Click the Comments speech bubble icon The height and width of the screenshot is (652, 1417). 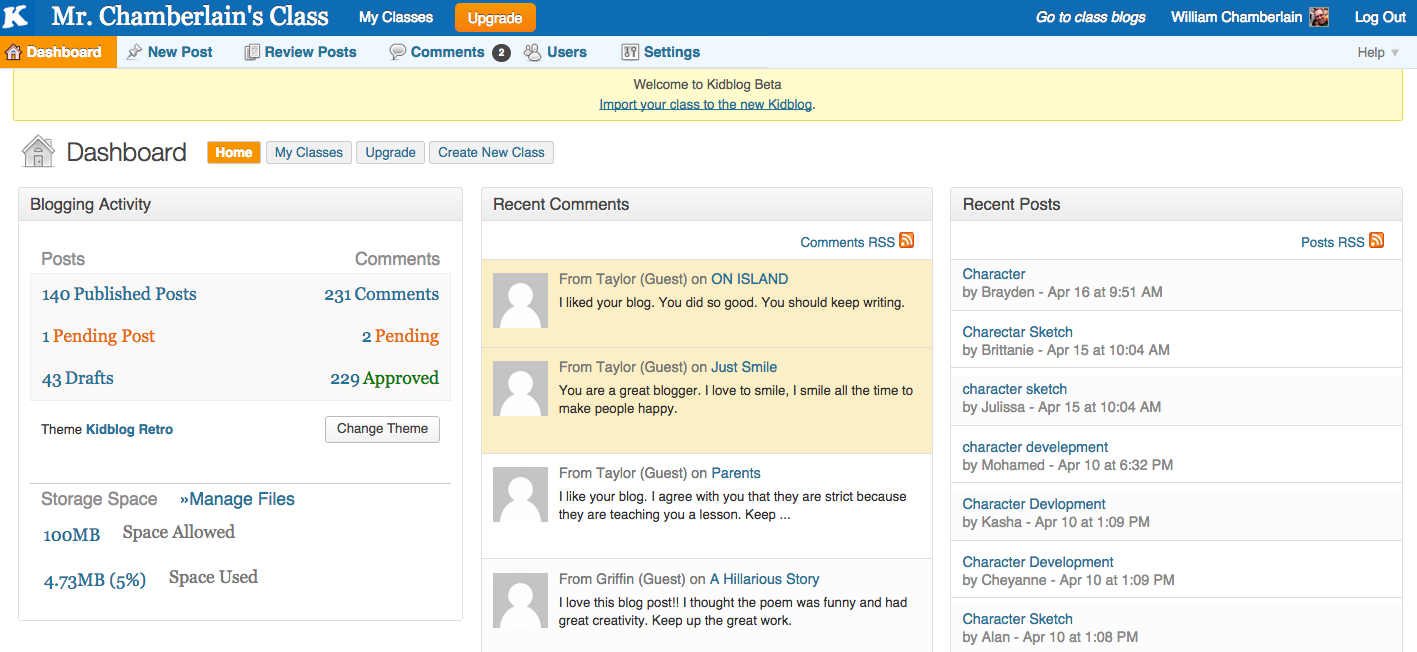(399, 51)
